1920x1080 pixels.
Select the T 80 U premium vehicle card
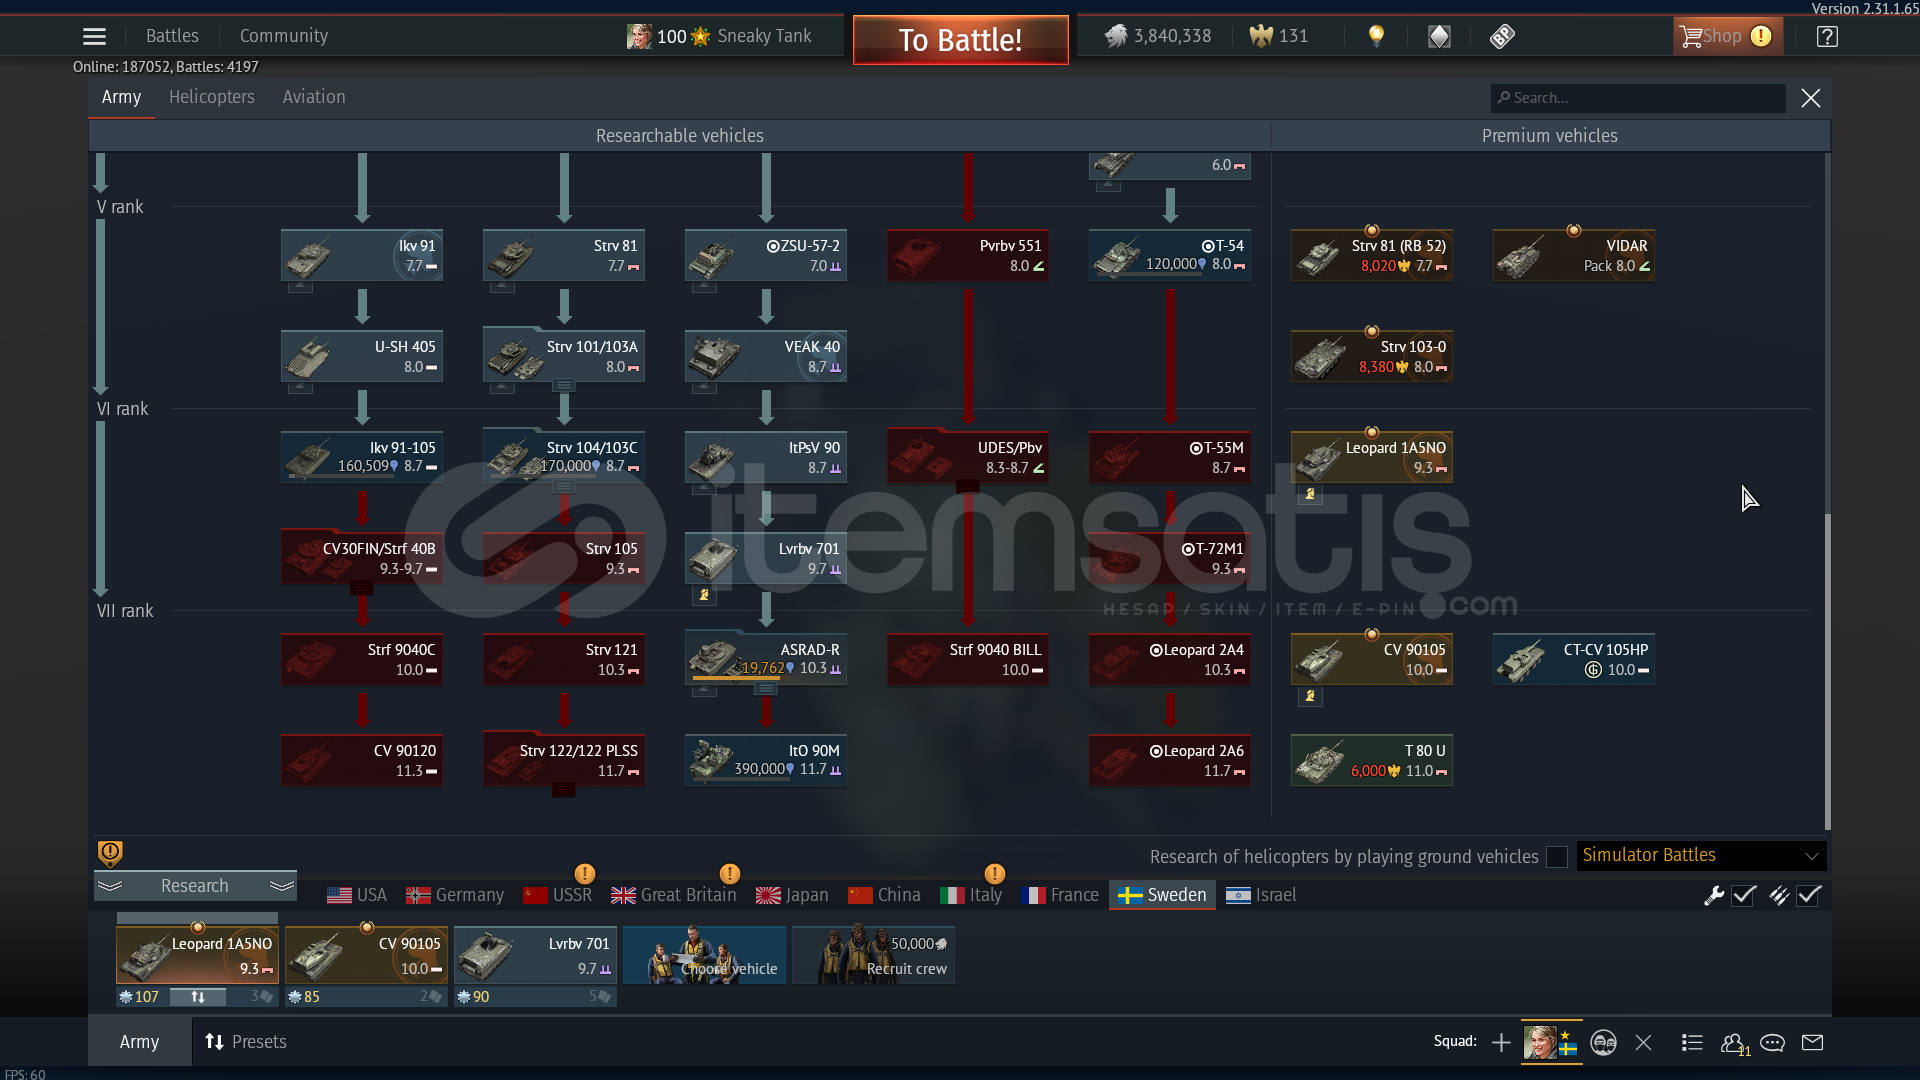tap(1372, 760)
